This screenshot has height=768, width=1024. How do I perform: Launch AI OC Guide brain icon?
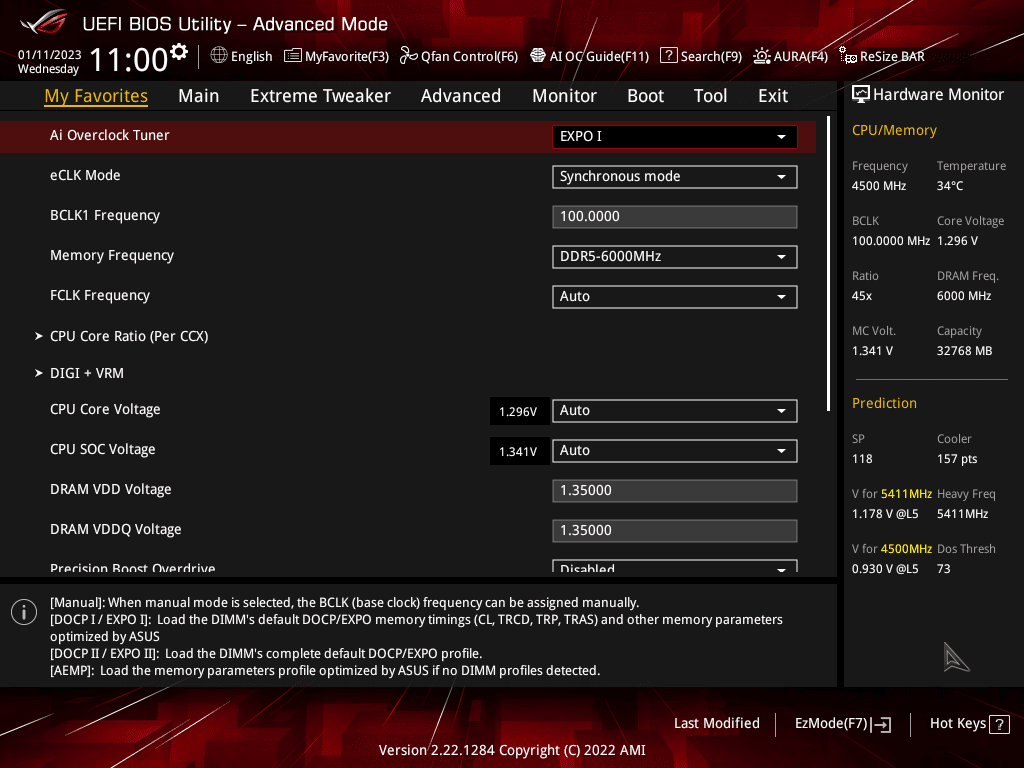coord(537,56)
